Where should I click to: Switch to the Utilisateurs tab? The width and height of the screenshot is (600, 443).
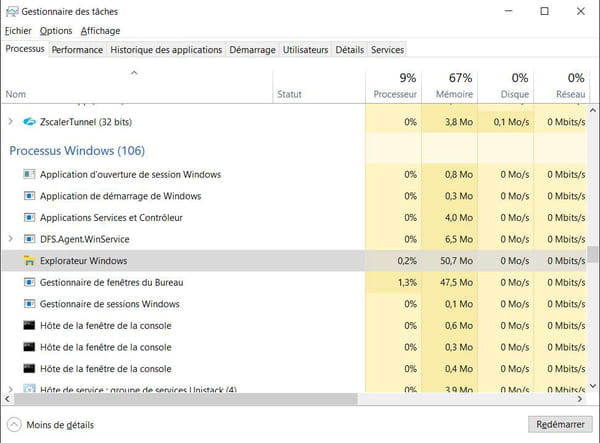coord(305,50)
